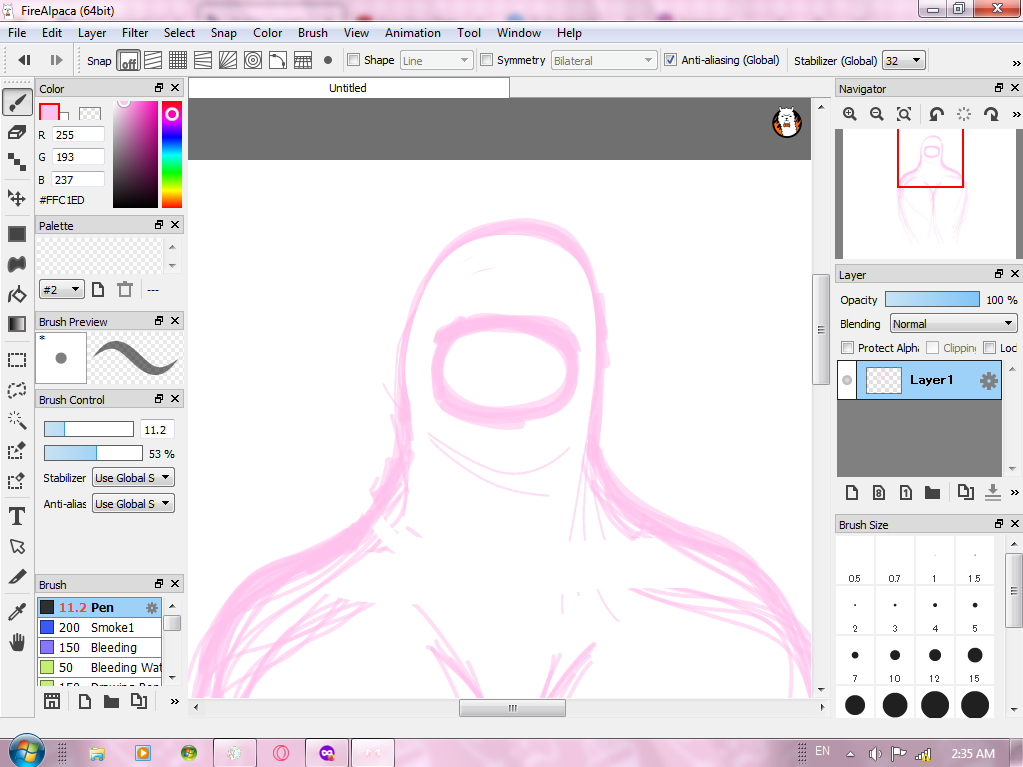Add a layer folder in Layer panel

(932, 492)
